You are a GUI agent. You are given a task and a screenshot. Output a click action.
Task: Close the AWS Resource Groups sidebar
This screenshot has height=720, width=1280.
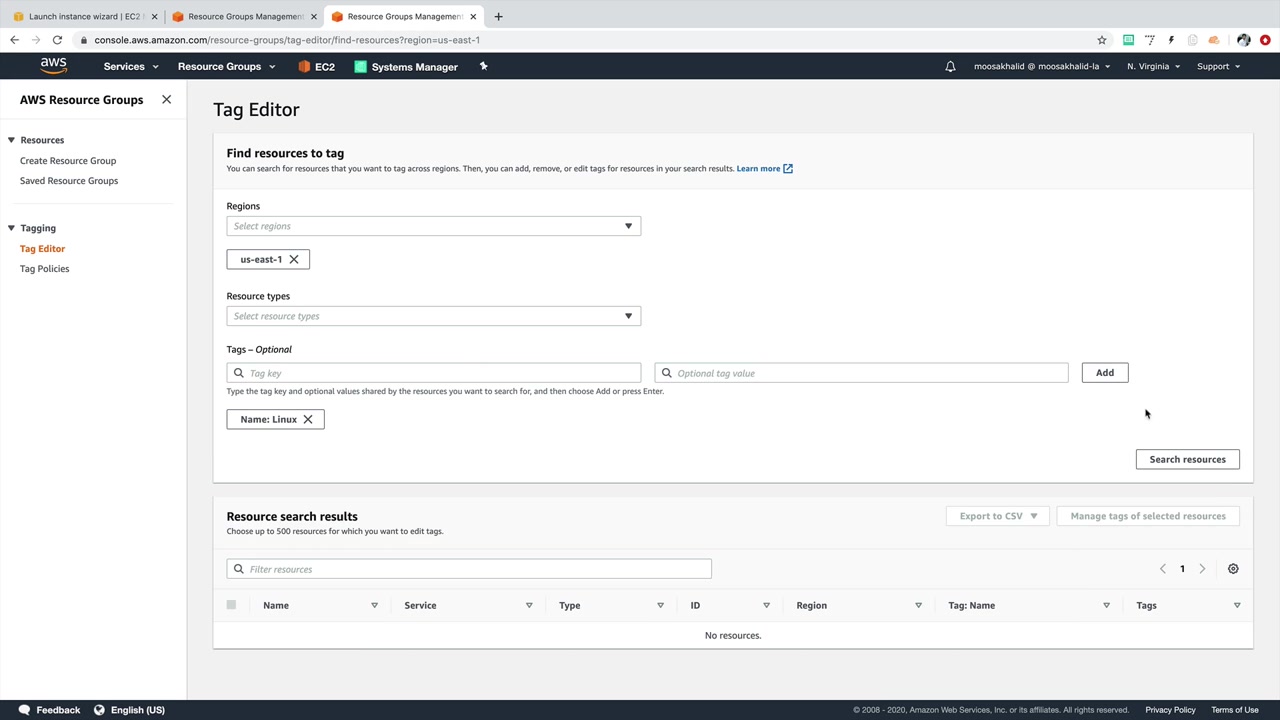click(166, 100)
